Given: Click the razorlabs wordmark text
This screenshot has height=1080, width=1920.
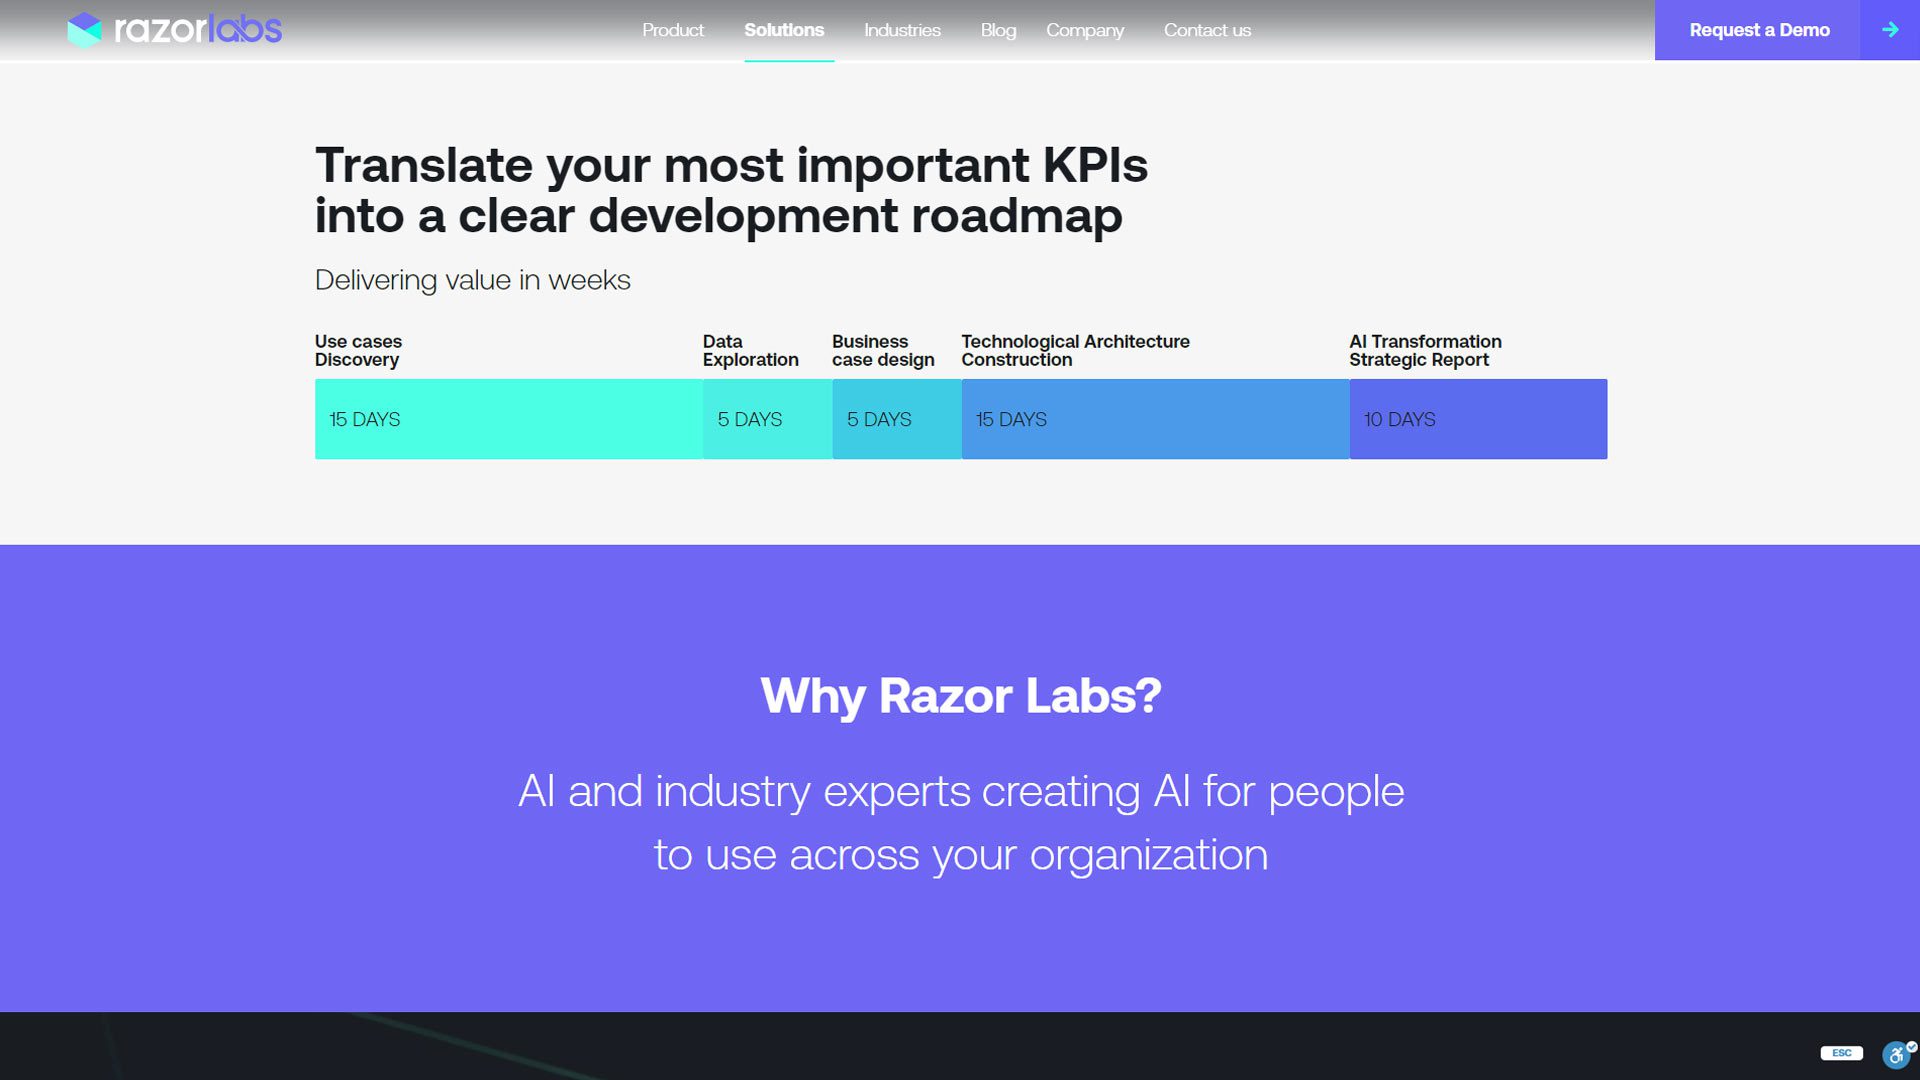Looking at the screenshot, I should [x=198, y=30].
